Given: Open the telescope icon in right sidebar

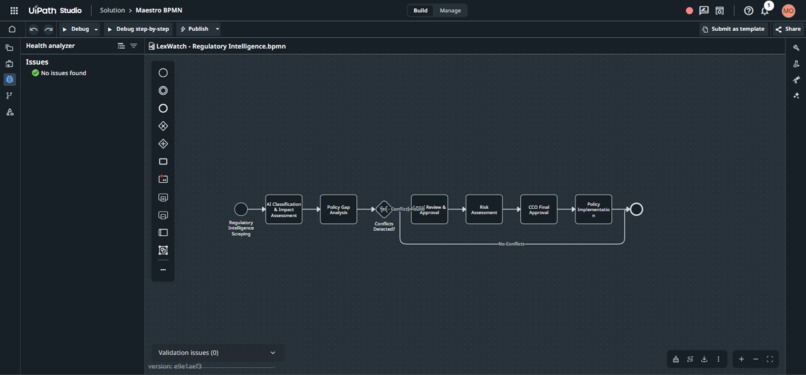Looking at the screenshot, I should 796,80.
